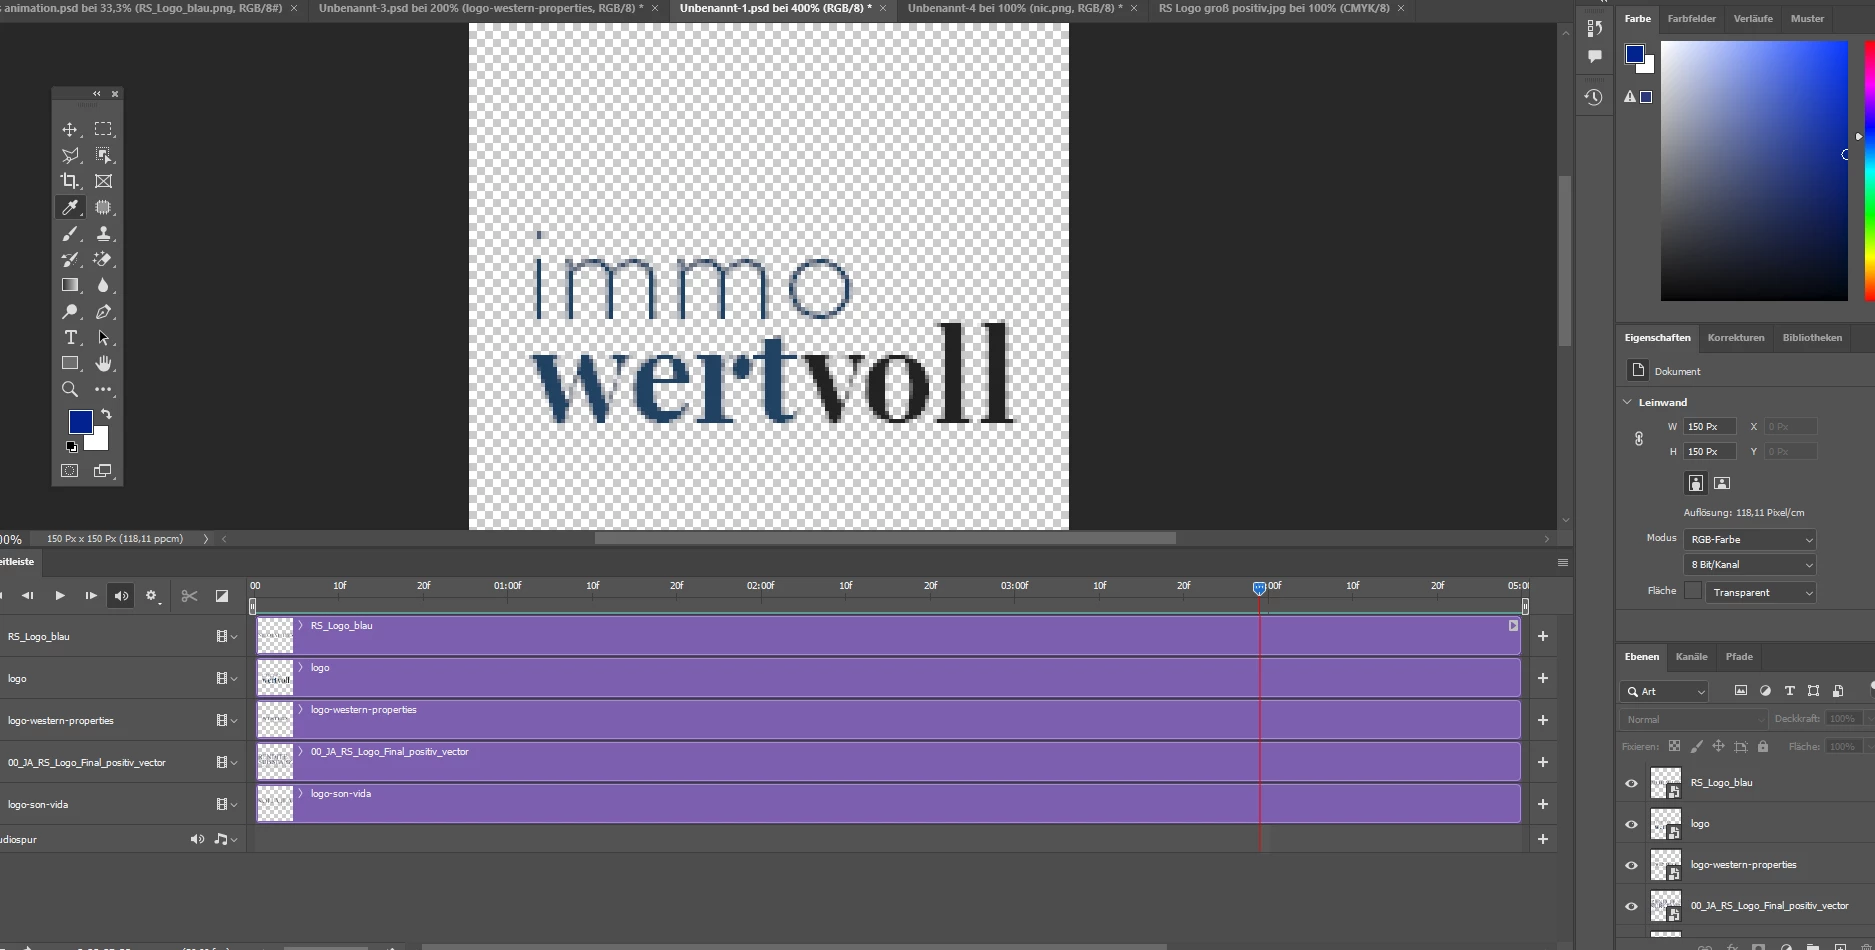The width and height of the screenshot is (1875, 950).
Task: Hide the logo-western-properties layer
Action: (1631, 865)
